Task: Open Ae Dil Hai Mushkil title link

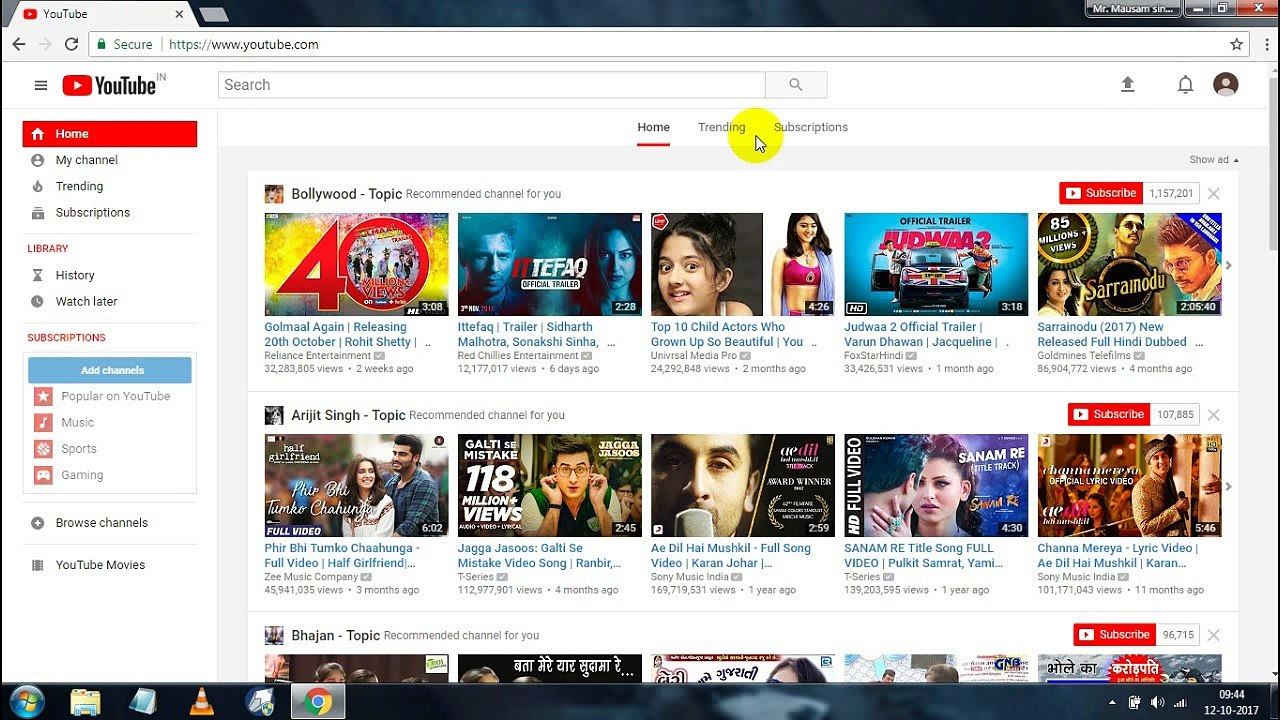Action: [x=731, y=555]
